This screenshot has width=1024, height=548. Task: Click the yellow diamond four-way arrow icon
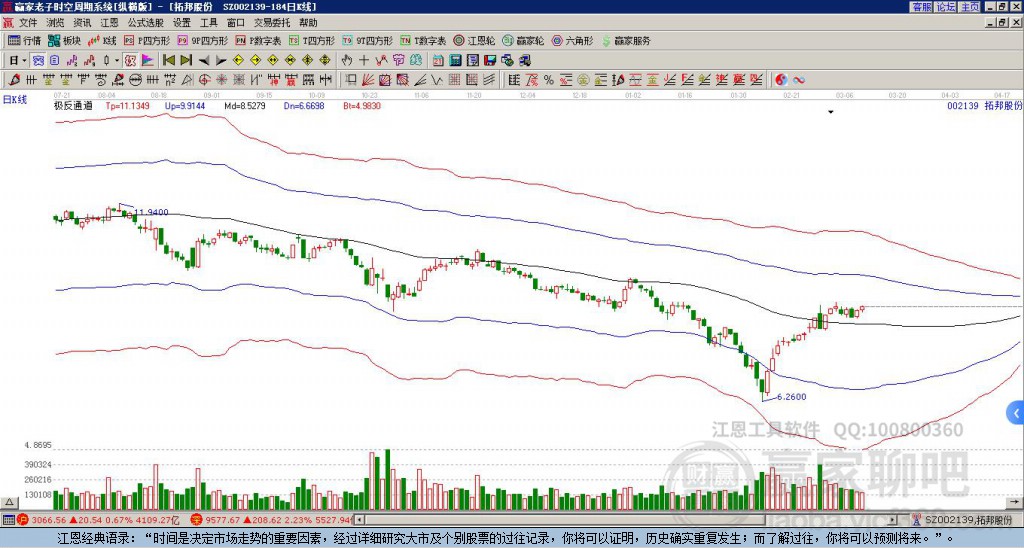point(325,61)
